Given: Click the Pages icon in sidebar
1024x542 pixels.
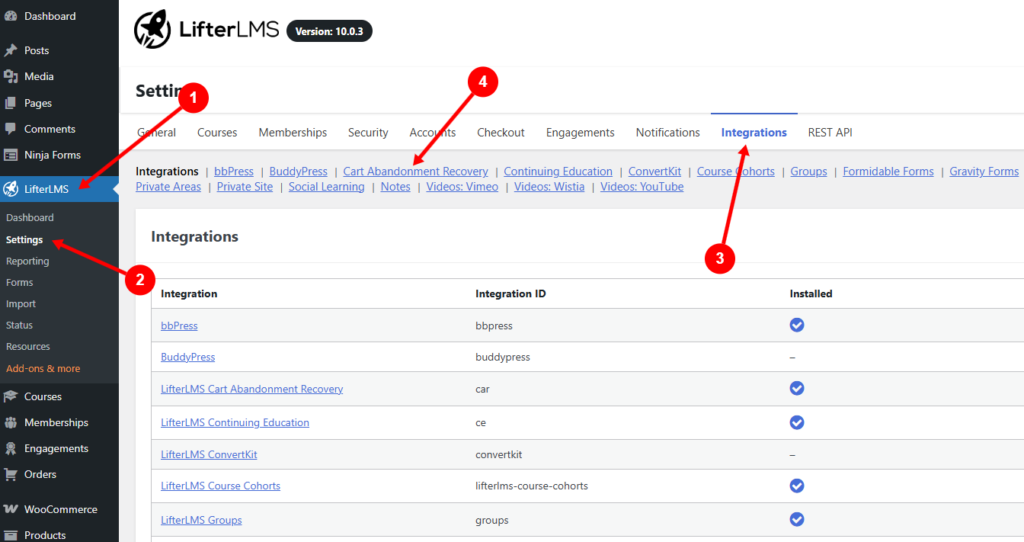Looking at the screenshot, I should click(x=10, y=103).
